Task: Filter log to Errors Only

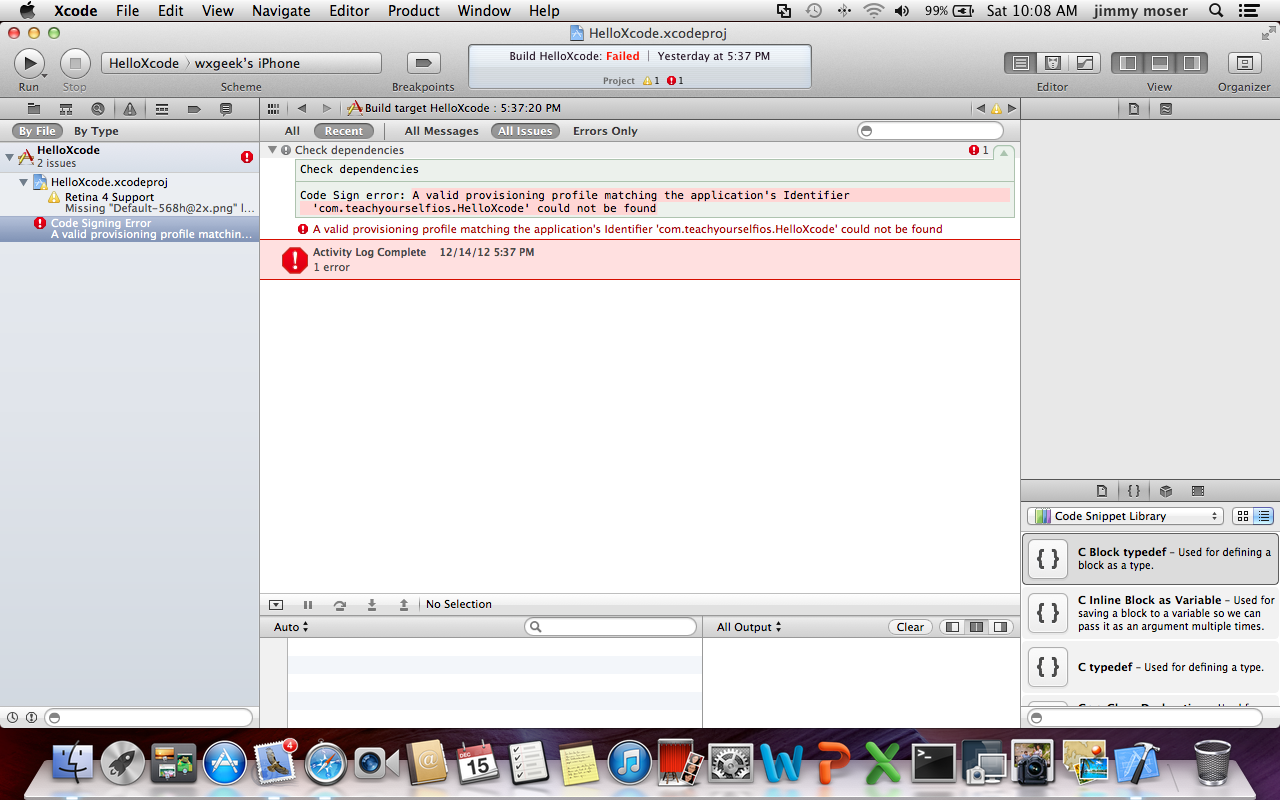Action: point(605,131)
